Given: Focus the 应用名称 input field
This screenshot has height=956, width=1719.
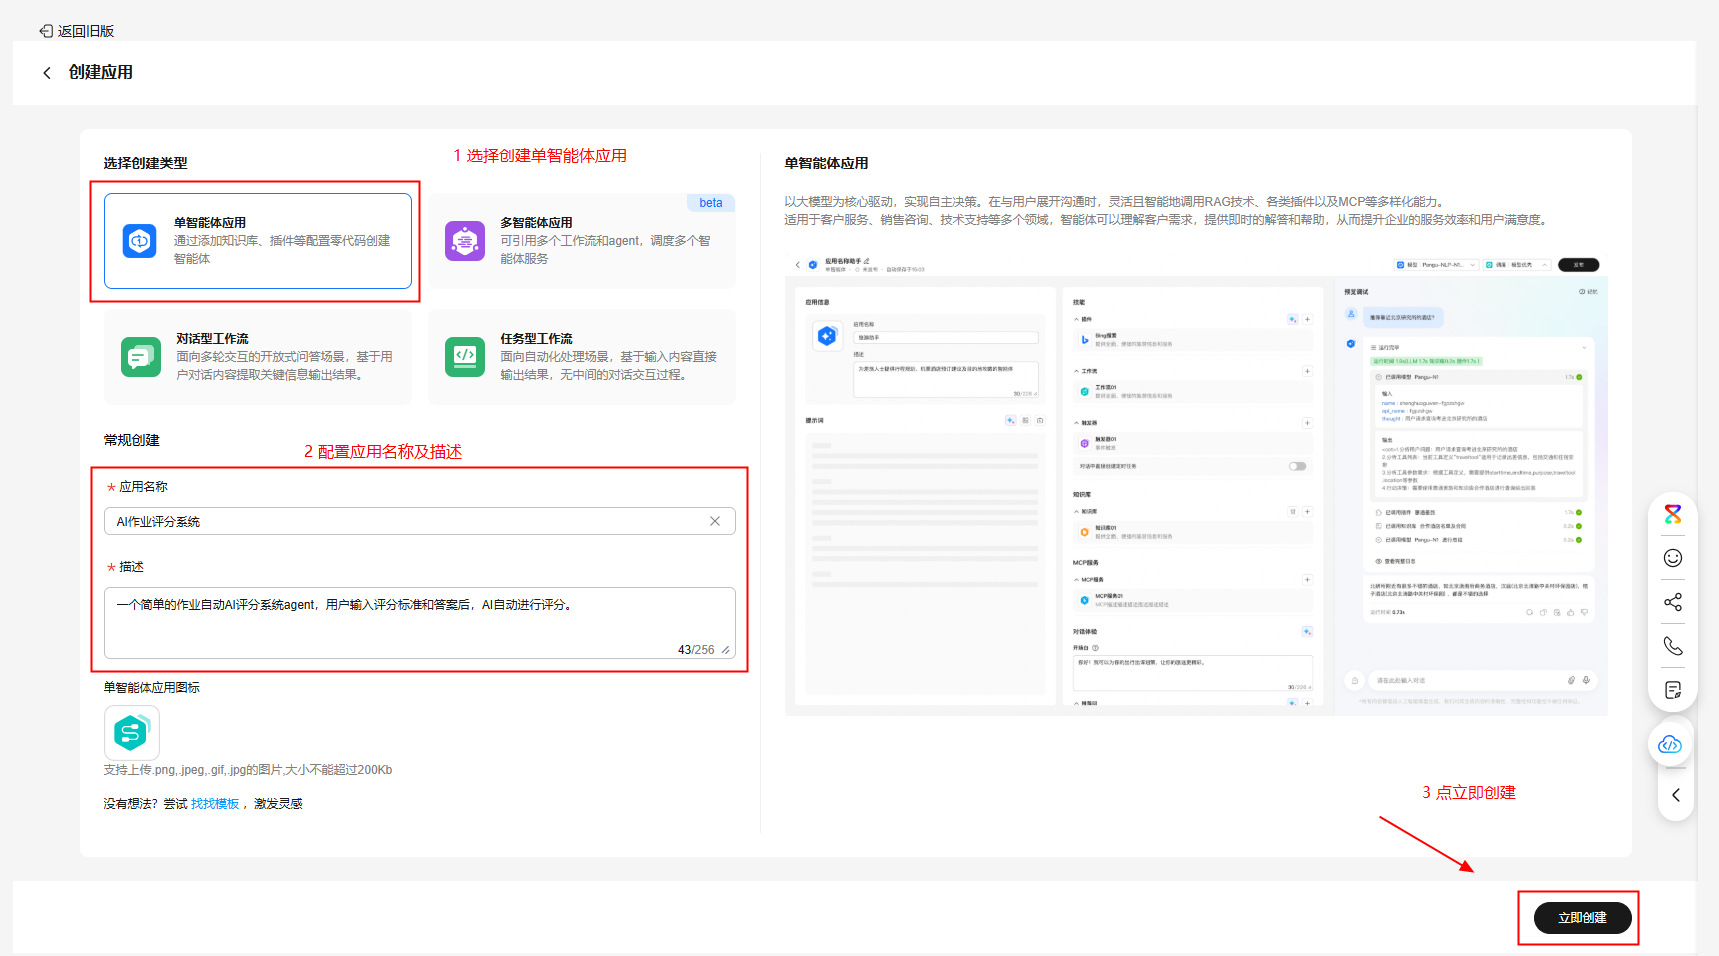Looking at the screenshot, I should coord(420,521).
